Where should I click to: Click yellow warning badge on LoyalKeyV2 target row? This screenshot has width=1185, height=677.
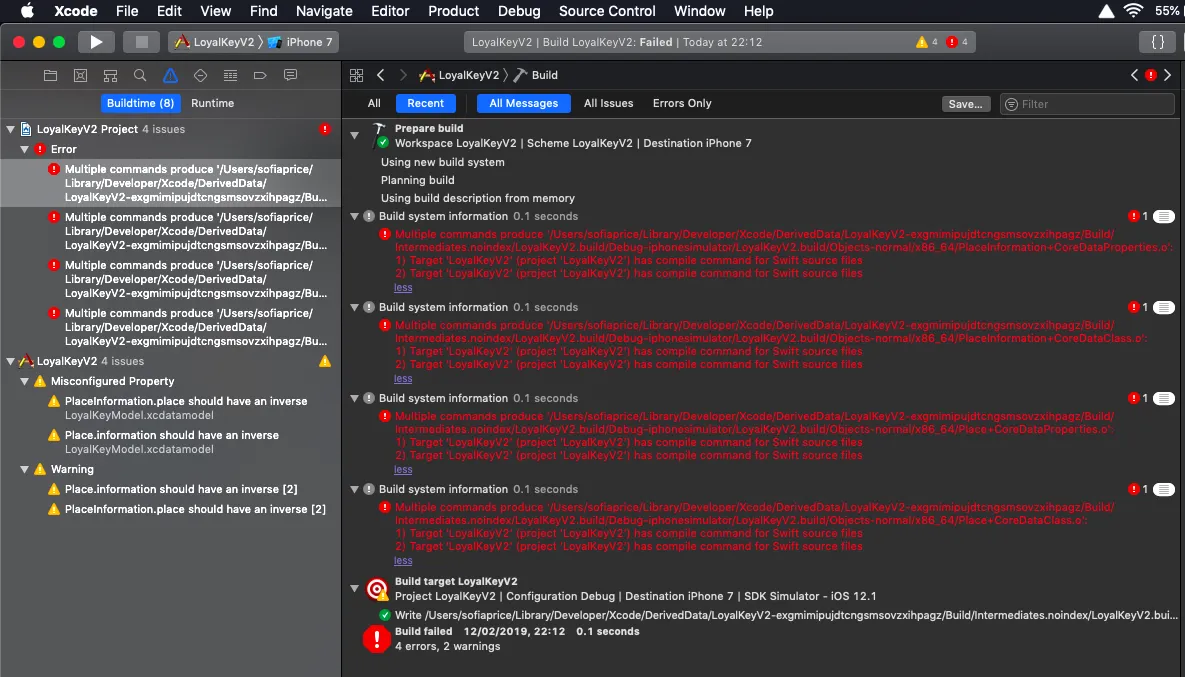325,361
